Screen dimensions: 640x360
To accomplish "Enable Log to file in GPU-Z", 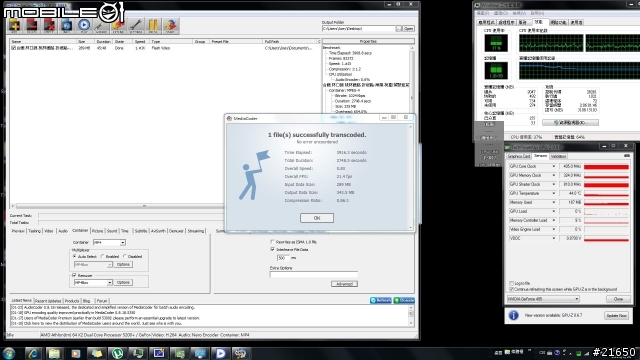I will (511, 283).
